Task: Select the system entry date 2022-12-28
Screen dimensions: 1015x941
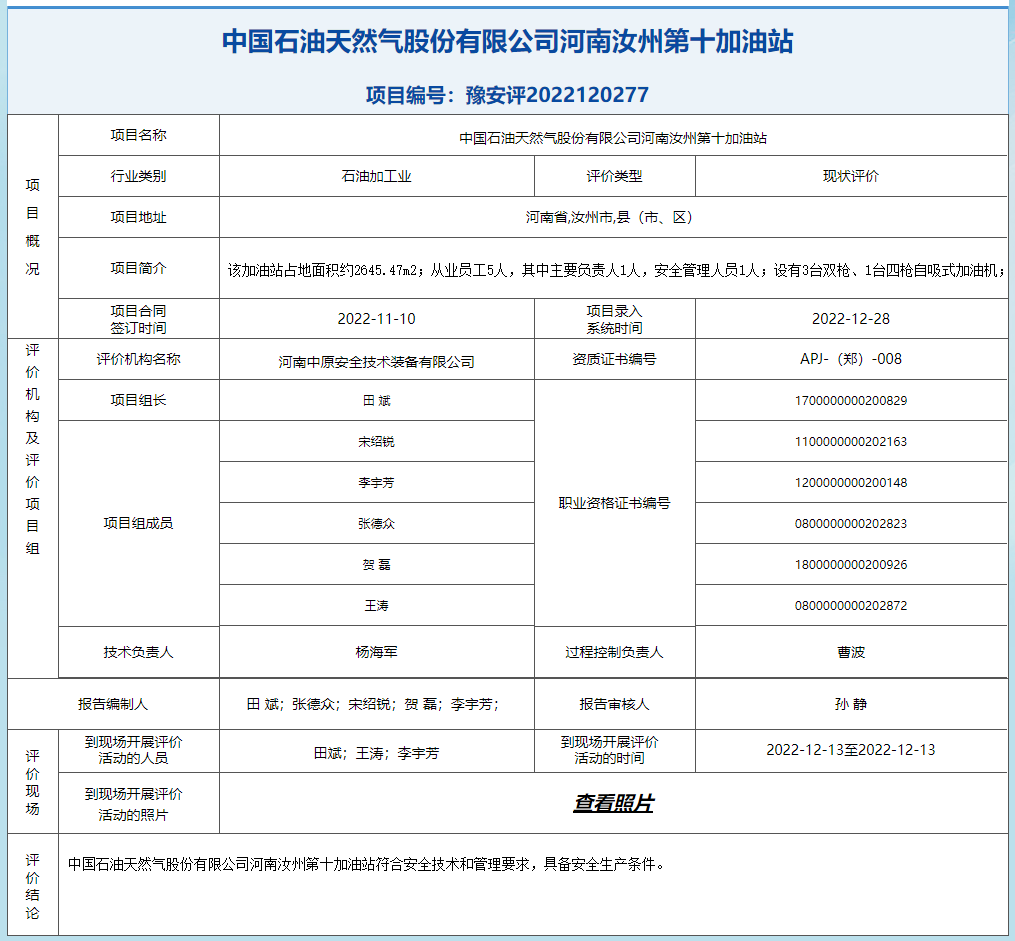Action: 851,319
